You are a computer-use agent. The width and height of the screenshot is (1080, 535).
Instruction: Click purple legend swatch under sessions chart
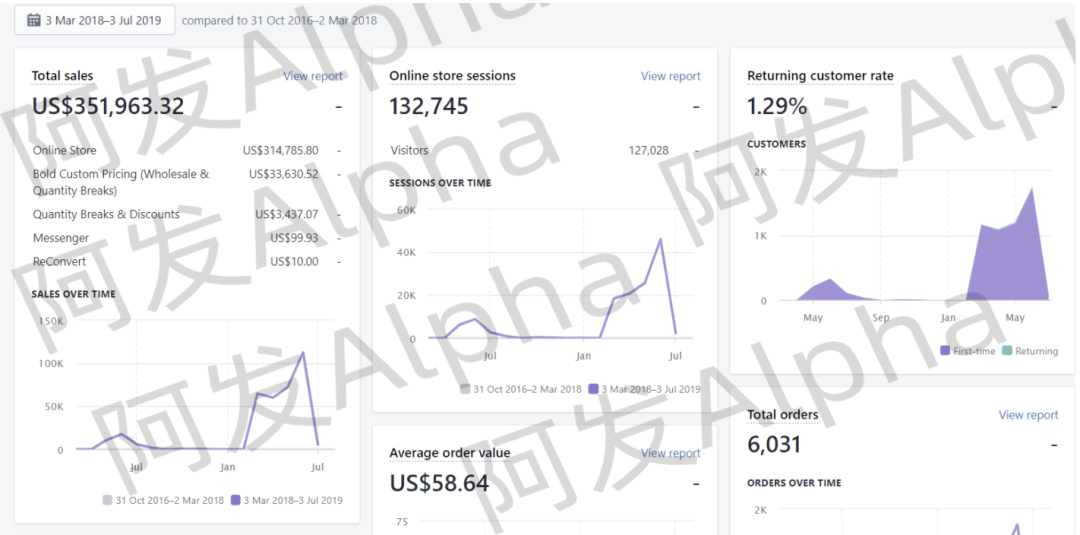(x=593, y=389)
